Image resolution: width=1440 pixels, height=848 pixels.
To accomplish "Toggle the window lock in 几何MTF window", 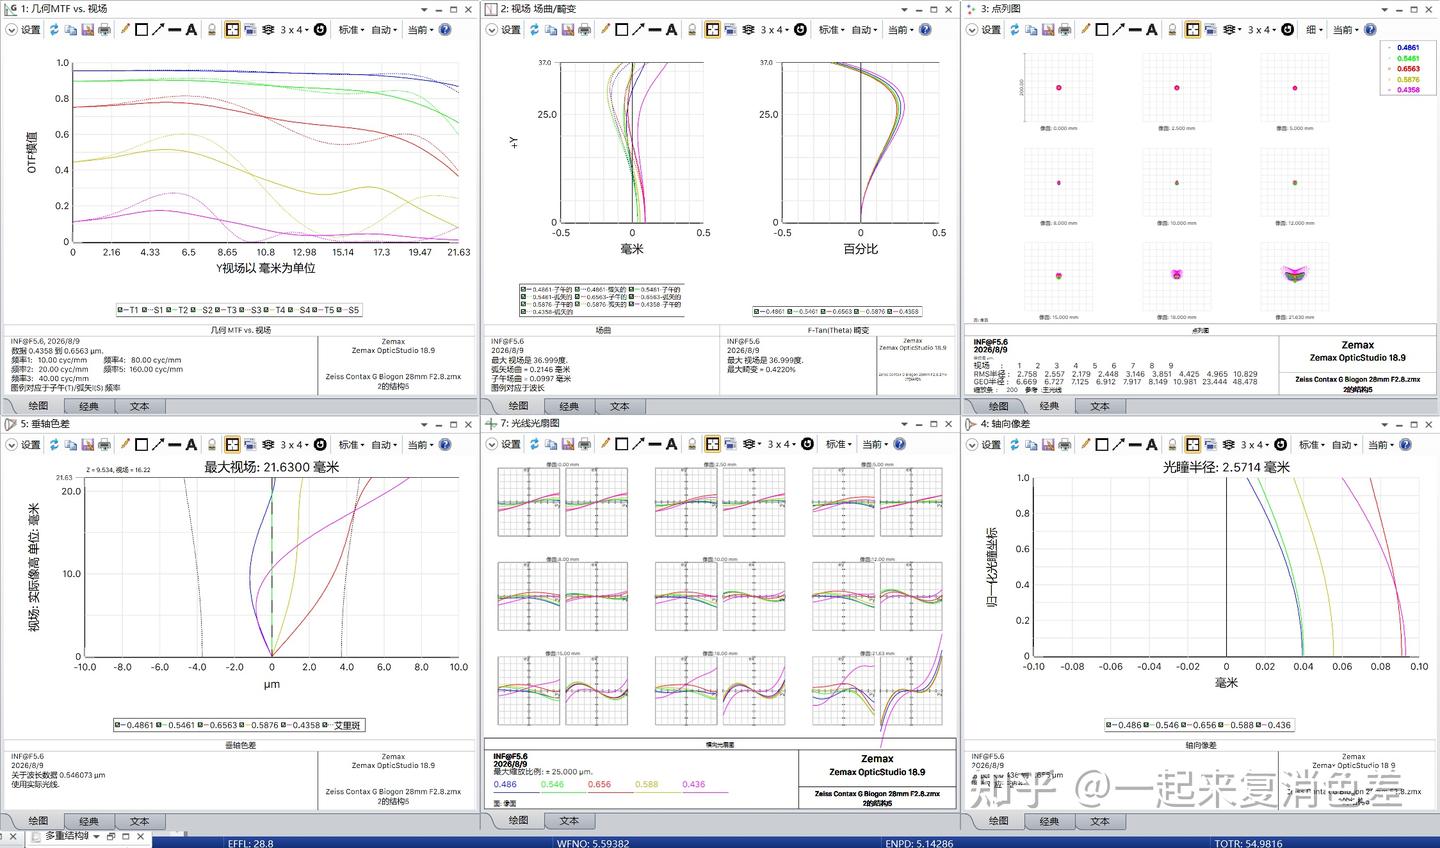I will pos(212,30).
